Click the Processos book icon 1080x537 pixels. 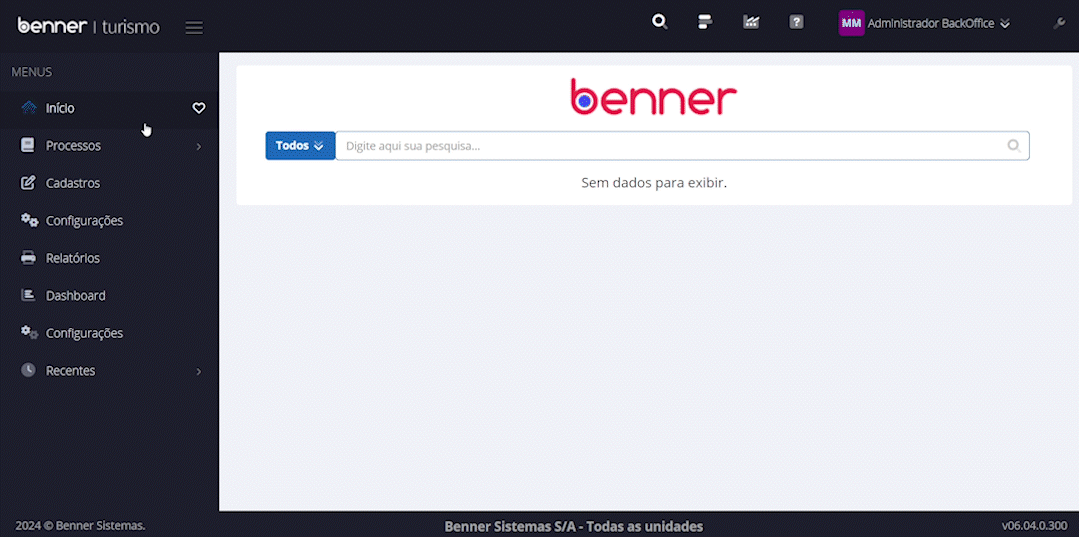(x=28, y=145)
